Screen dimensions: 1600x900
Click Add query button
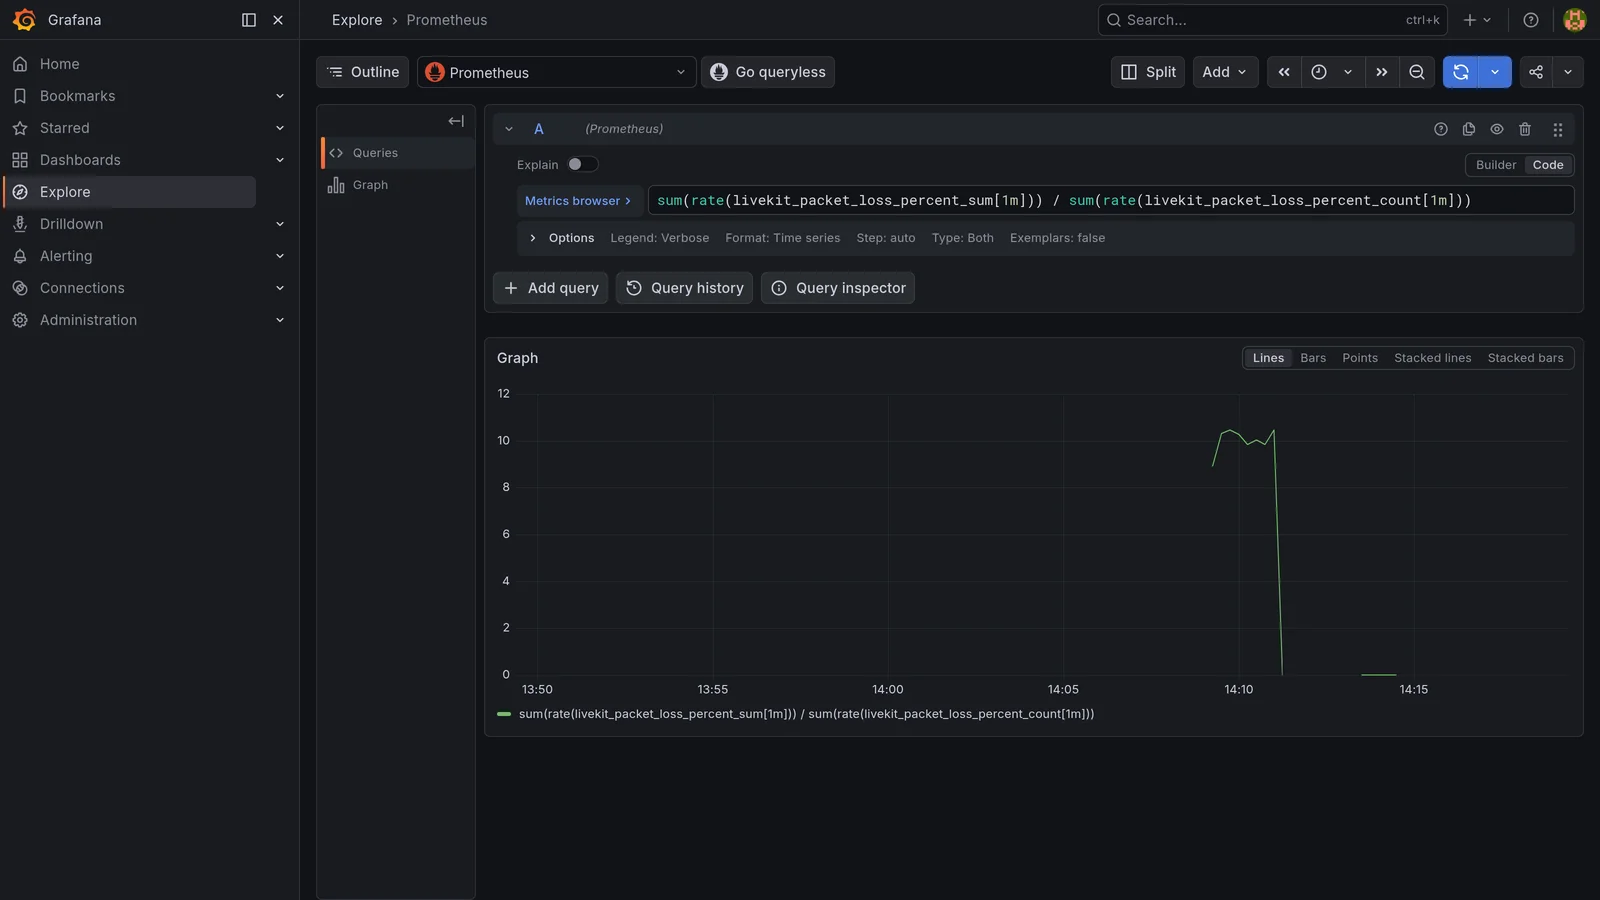point(550,288)
